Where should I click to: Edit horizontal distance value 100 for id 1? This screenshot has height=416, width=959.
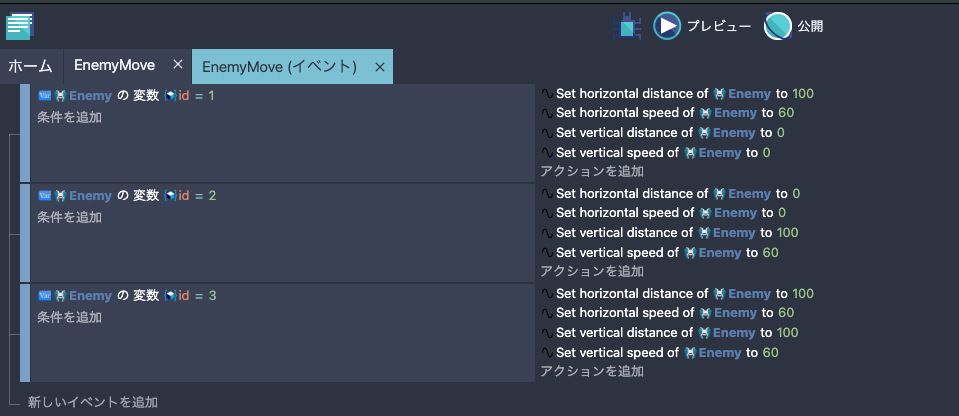803,94
